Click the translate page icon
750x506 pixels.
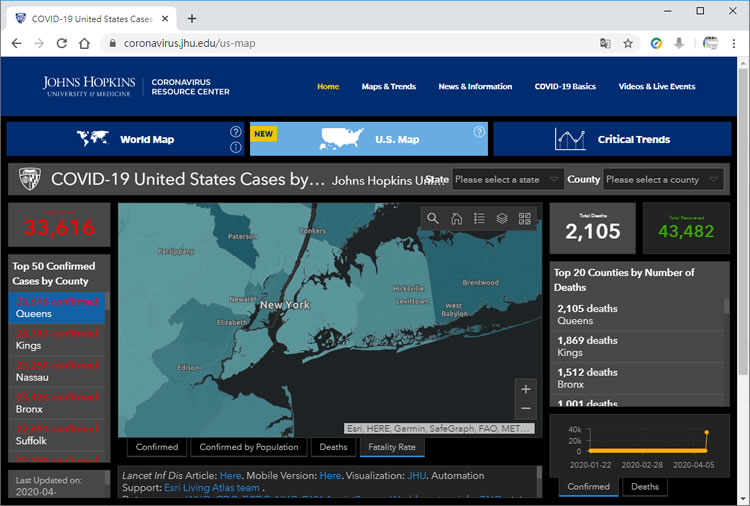pyautogui.click(x=605, y=44)
